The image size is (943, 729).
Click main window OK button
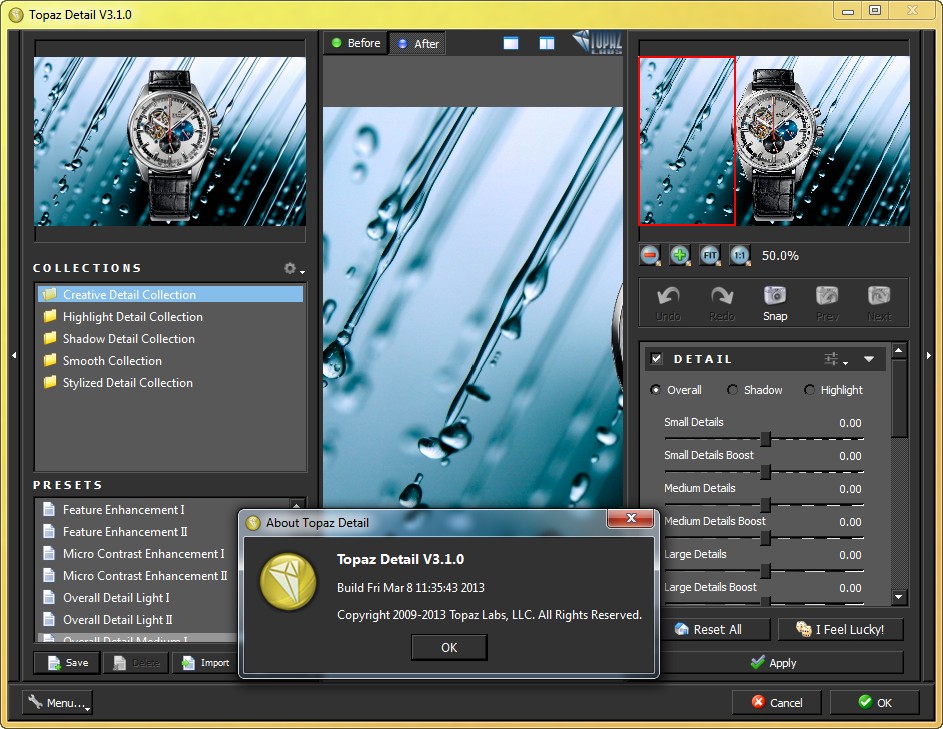click(875, 703)
